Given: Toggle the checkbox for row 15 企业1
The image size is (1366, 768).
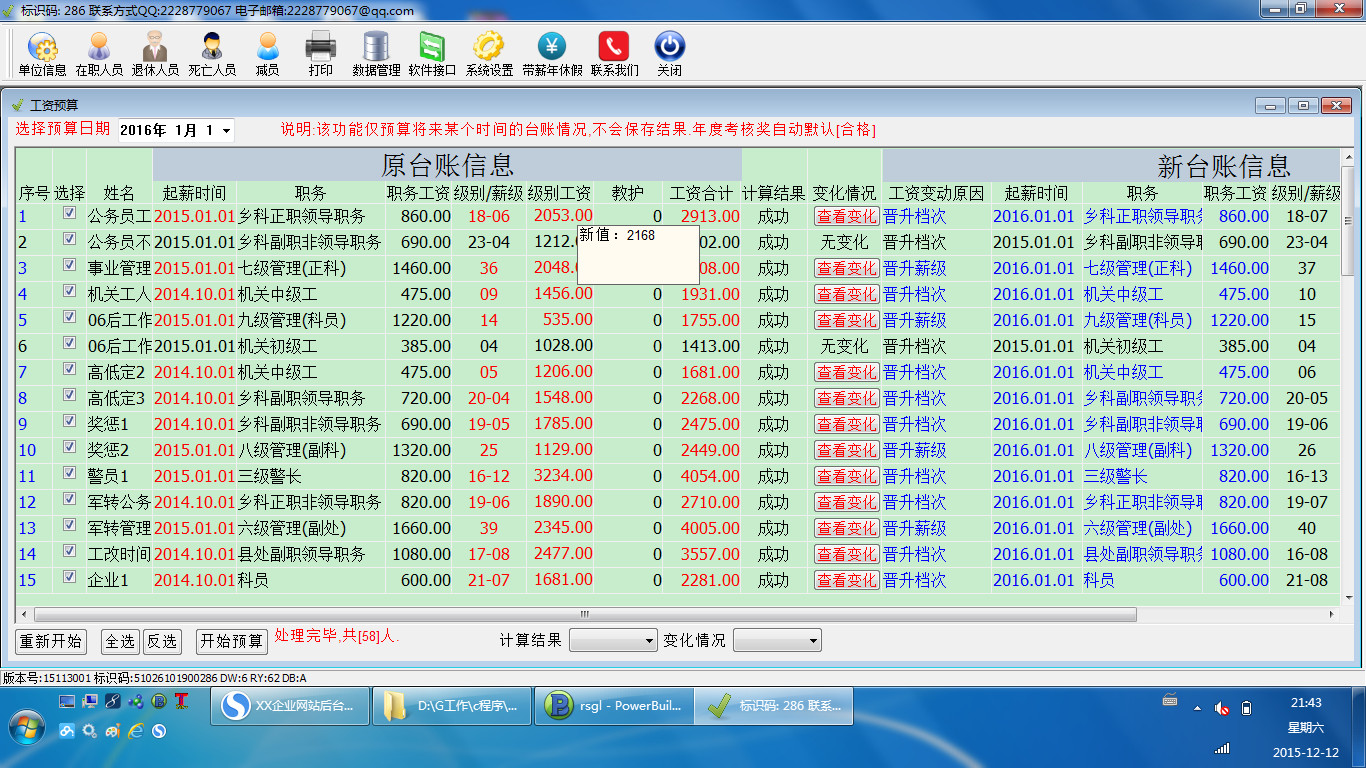Looking at the screenshot, I should 69,577.
